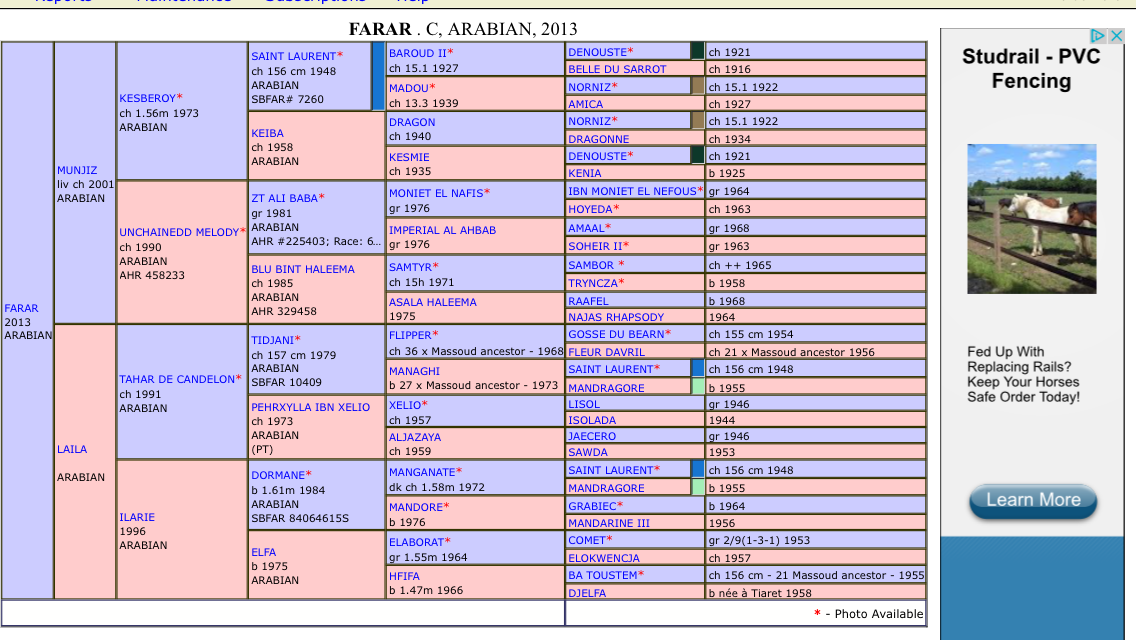Open the HOYEDA pedigree link
This screenshot has width=1136, height=640.
click(590, 209)
